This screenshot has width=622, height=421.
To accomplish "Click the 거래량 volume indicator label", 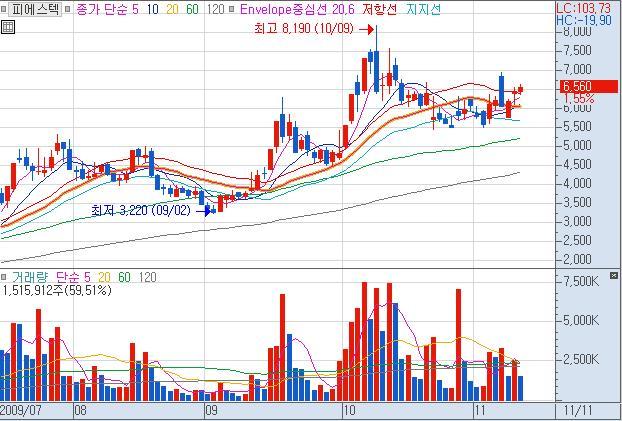I will pos(29,277).
